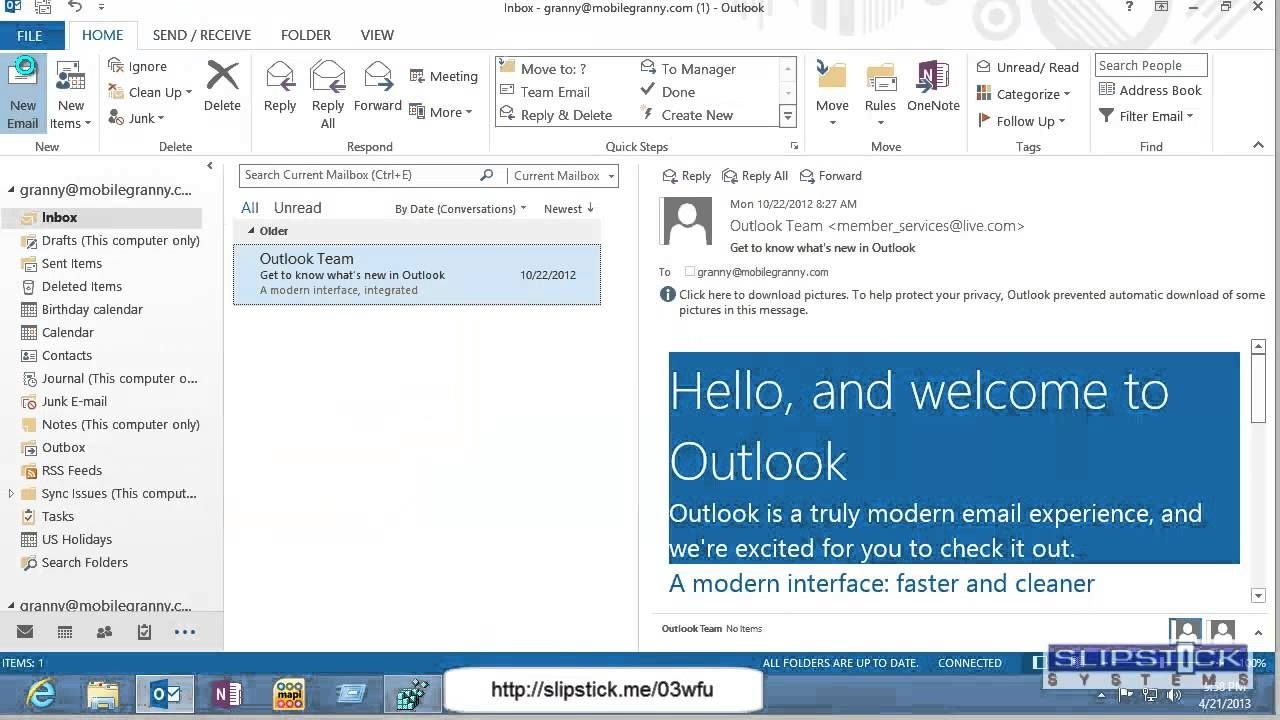Image resolution: width=1280 pixels, height=720 pixels.
Task: Click Reply All in the reading pane
Action: (x=755, y=176)
